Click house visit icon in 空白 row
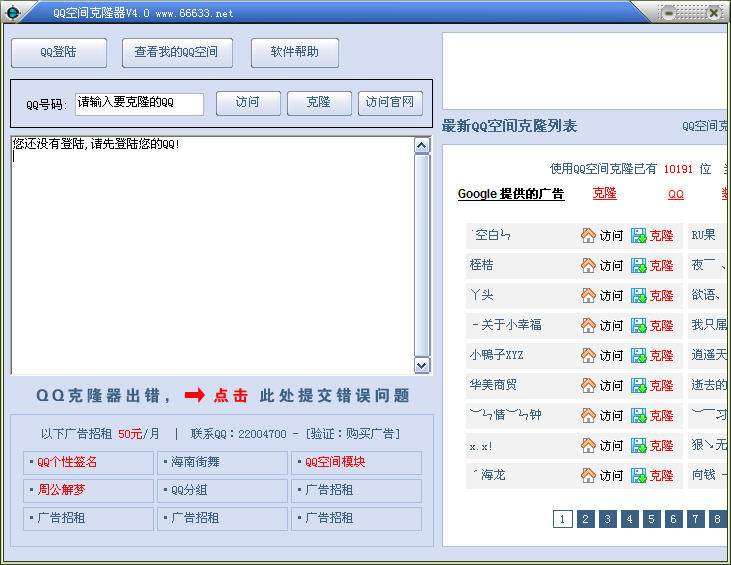Image resolution: width=731 pixels, height=565 pixels. (x=588, y=235)
